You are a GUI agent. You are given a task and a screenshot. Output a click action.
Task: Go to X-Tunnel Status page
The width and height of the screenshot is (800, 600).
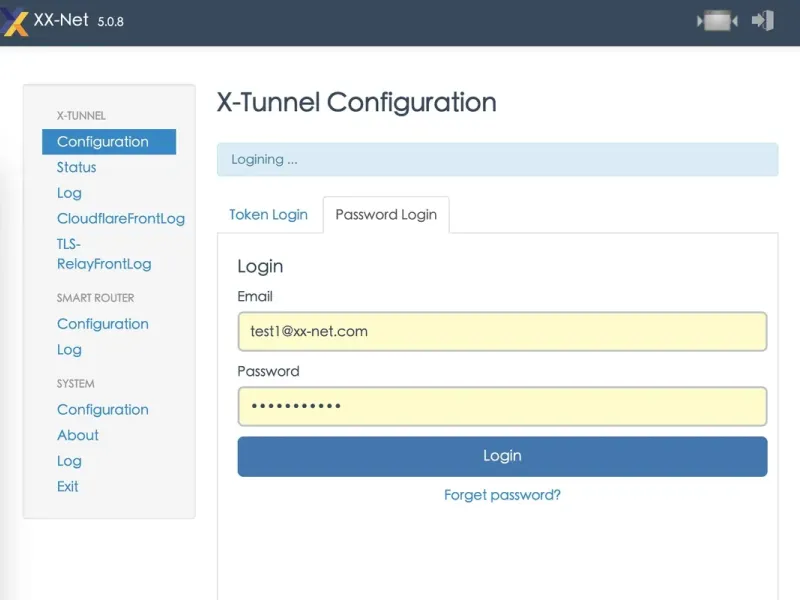77,167
